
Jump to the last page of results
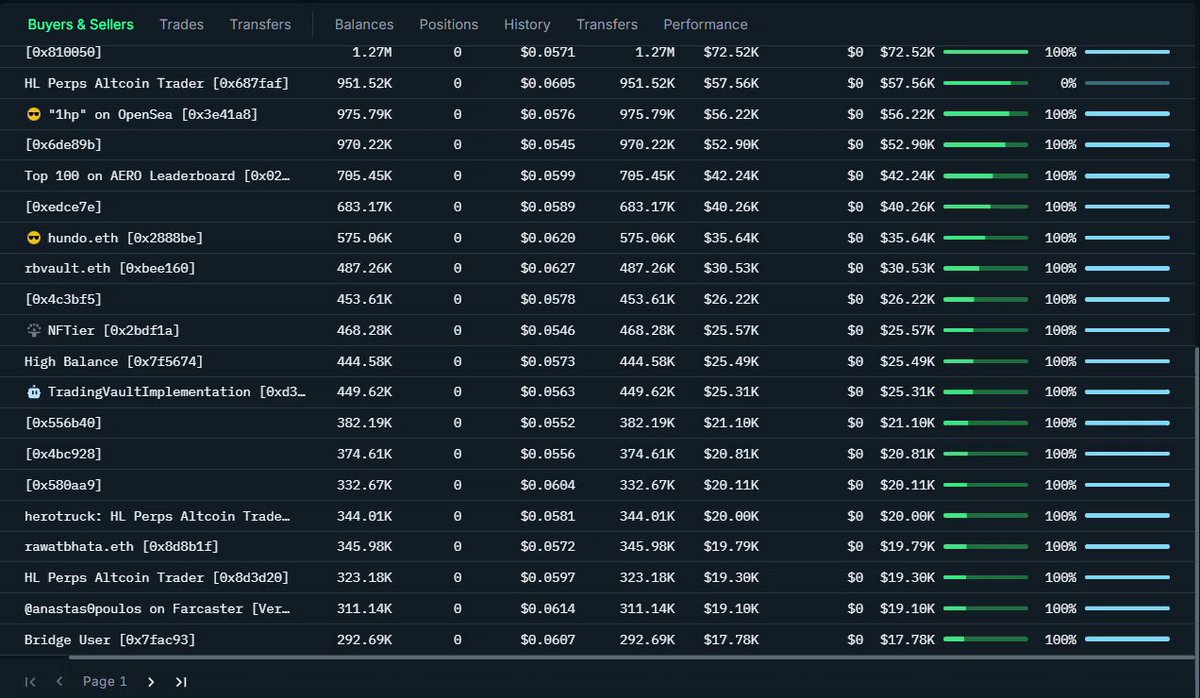pos(181,682)
